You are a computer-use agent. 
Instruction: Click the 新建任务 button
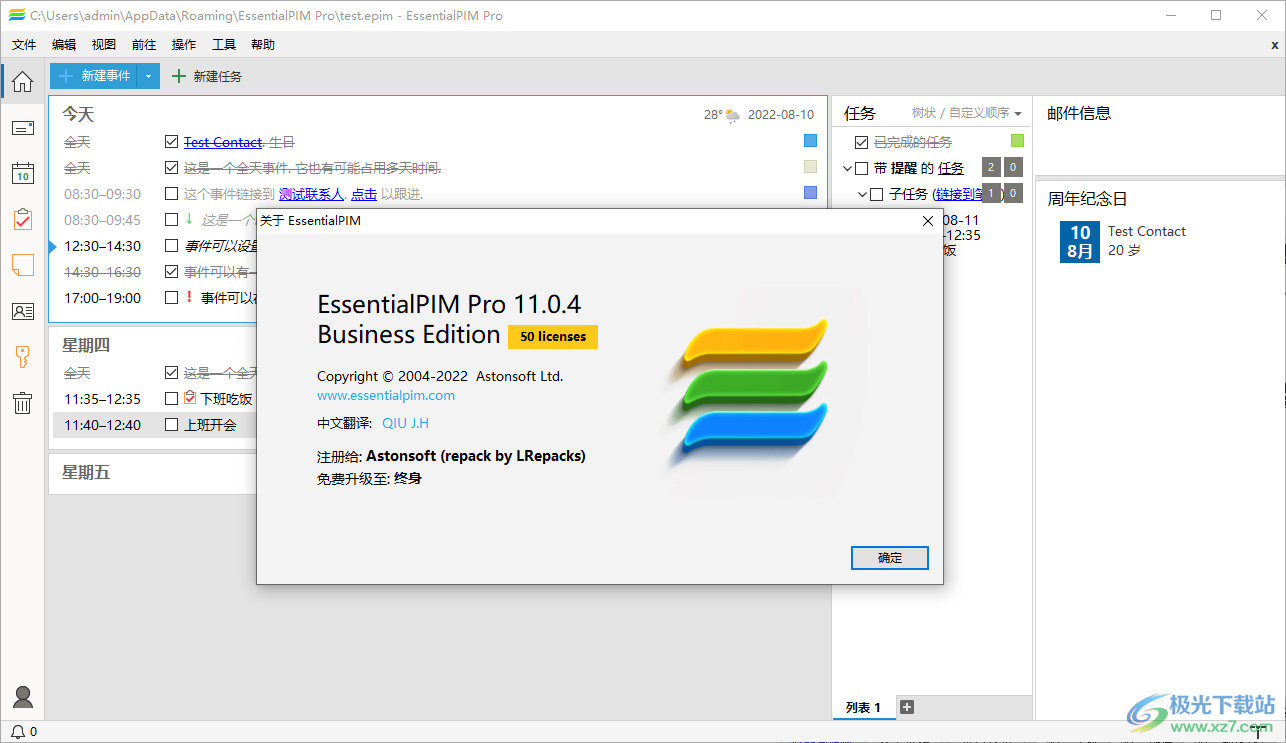[x=207, y=76]
